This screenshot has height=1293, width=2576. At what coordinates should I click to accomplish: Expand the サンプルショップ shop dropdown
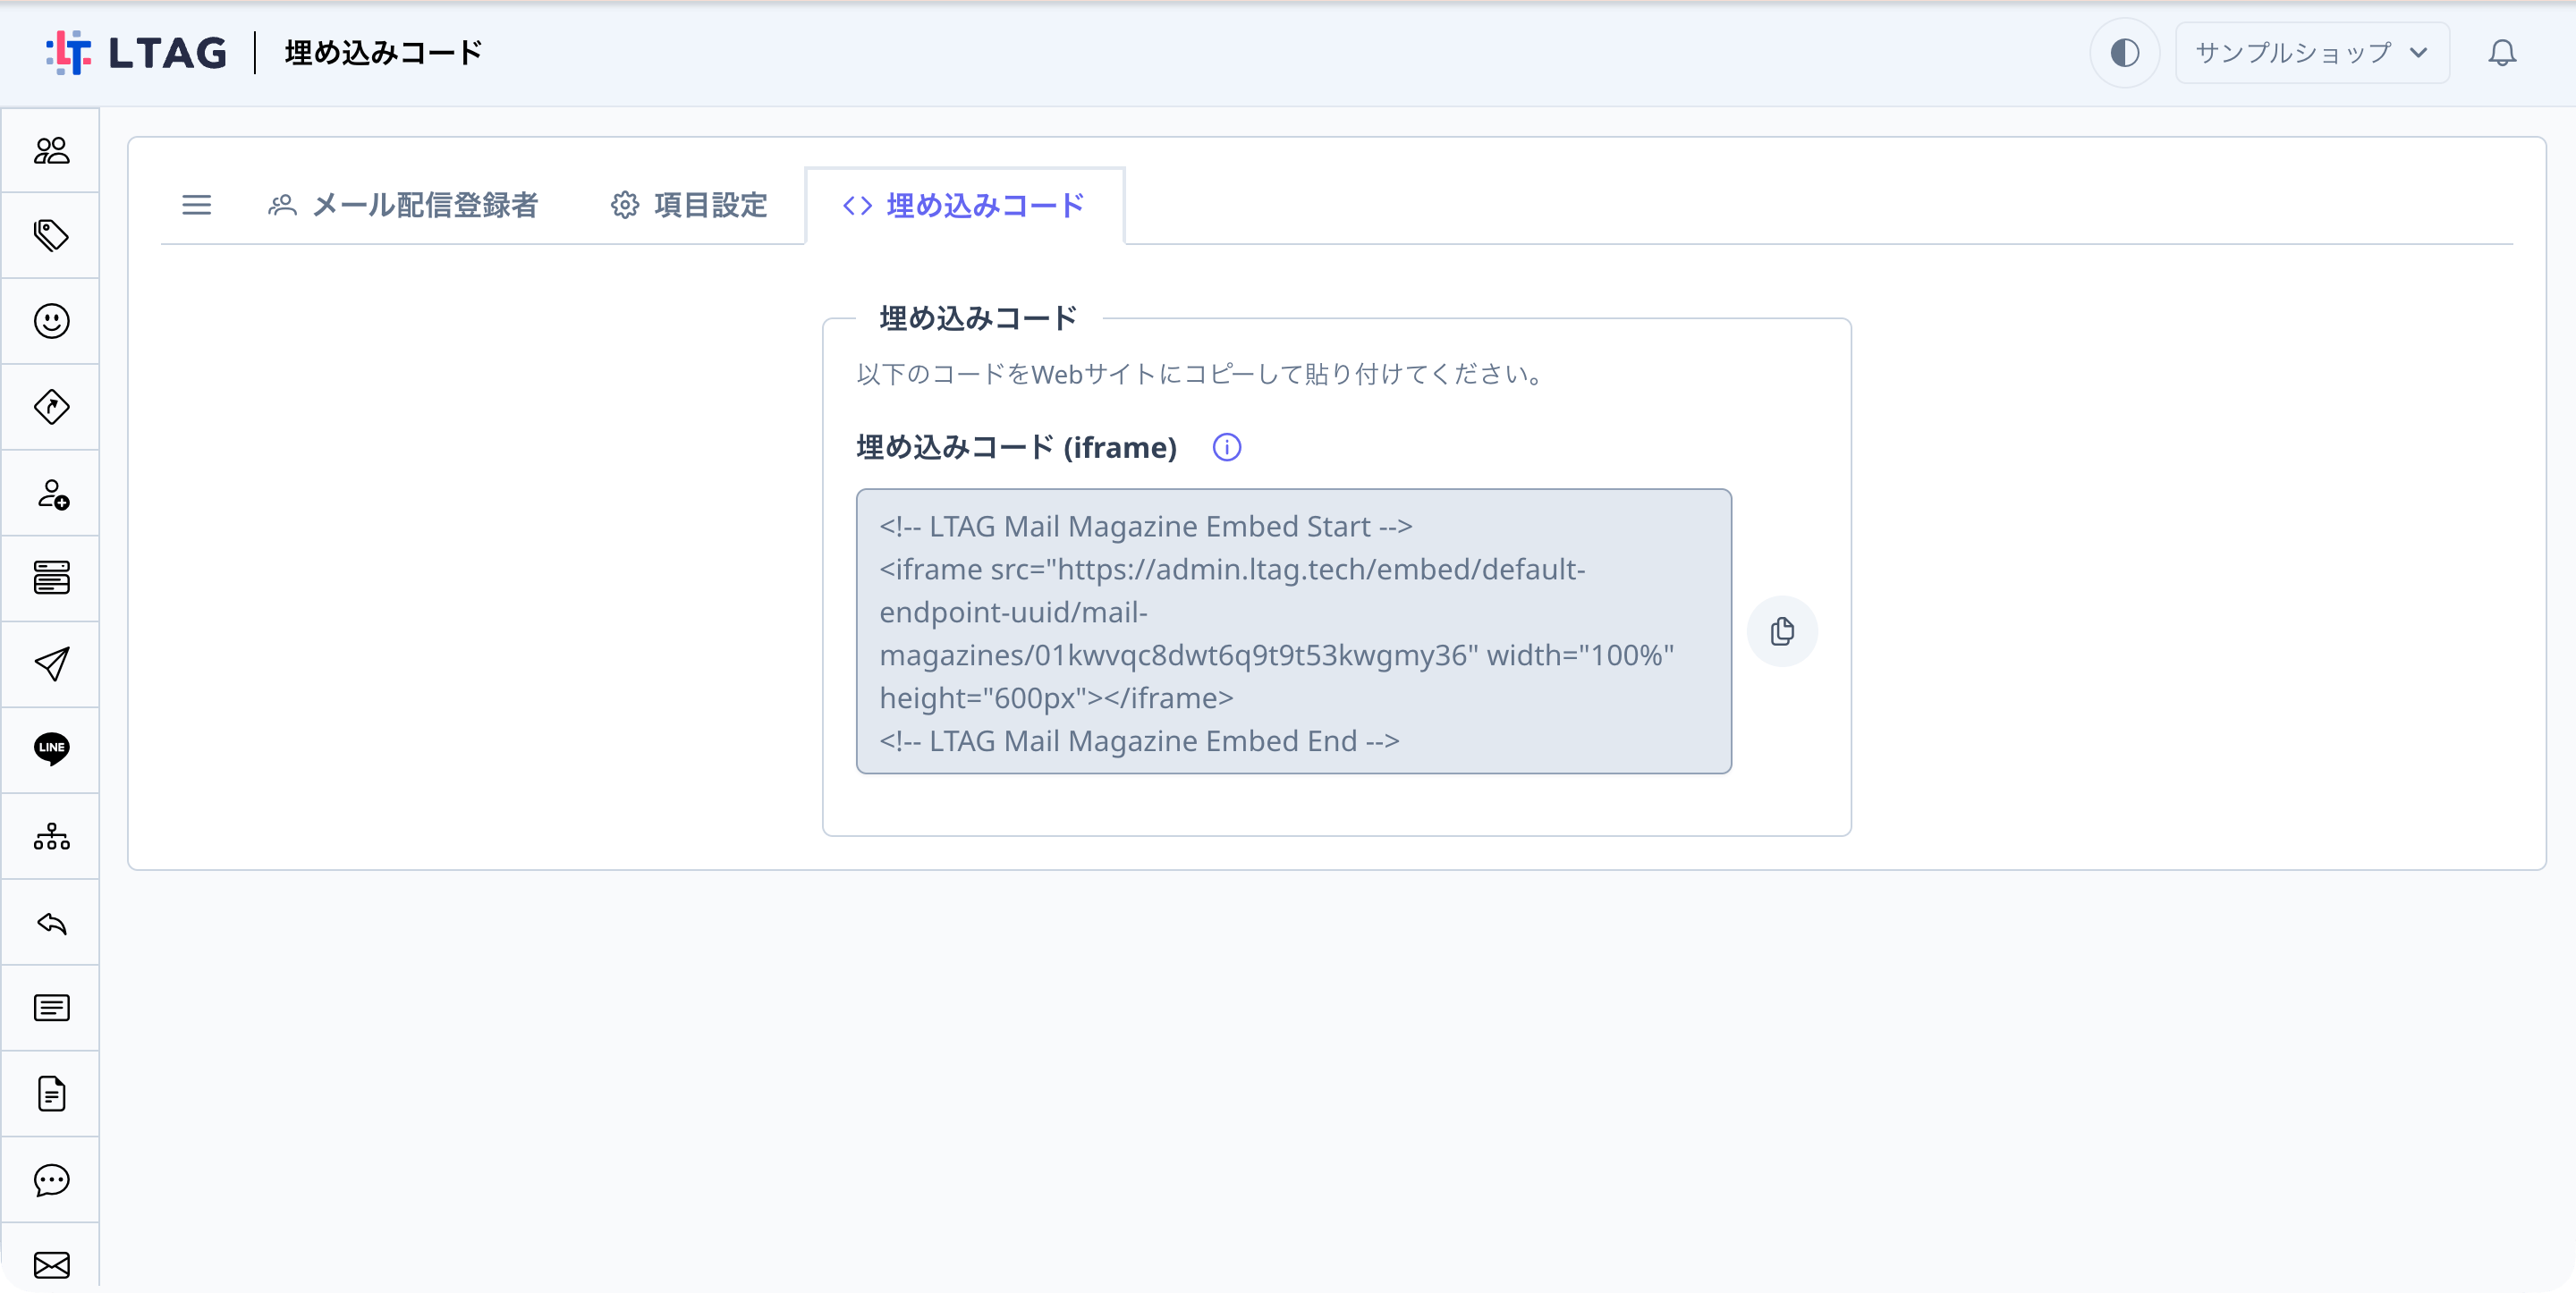tap(2311, 53)
